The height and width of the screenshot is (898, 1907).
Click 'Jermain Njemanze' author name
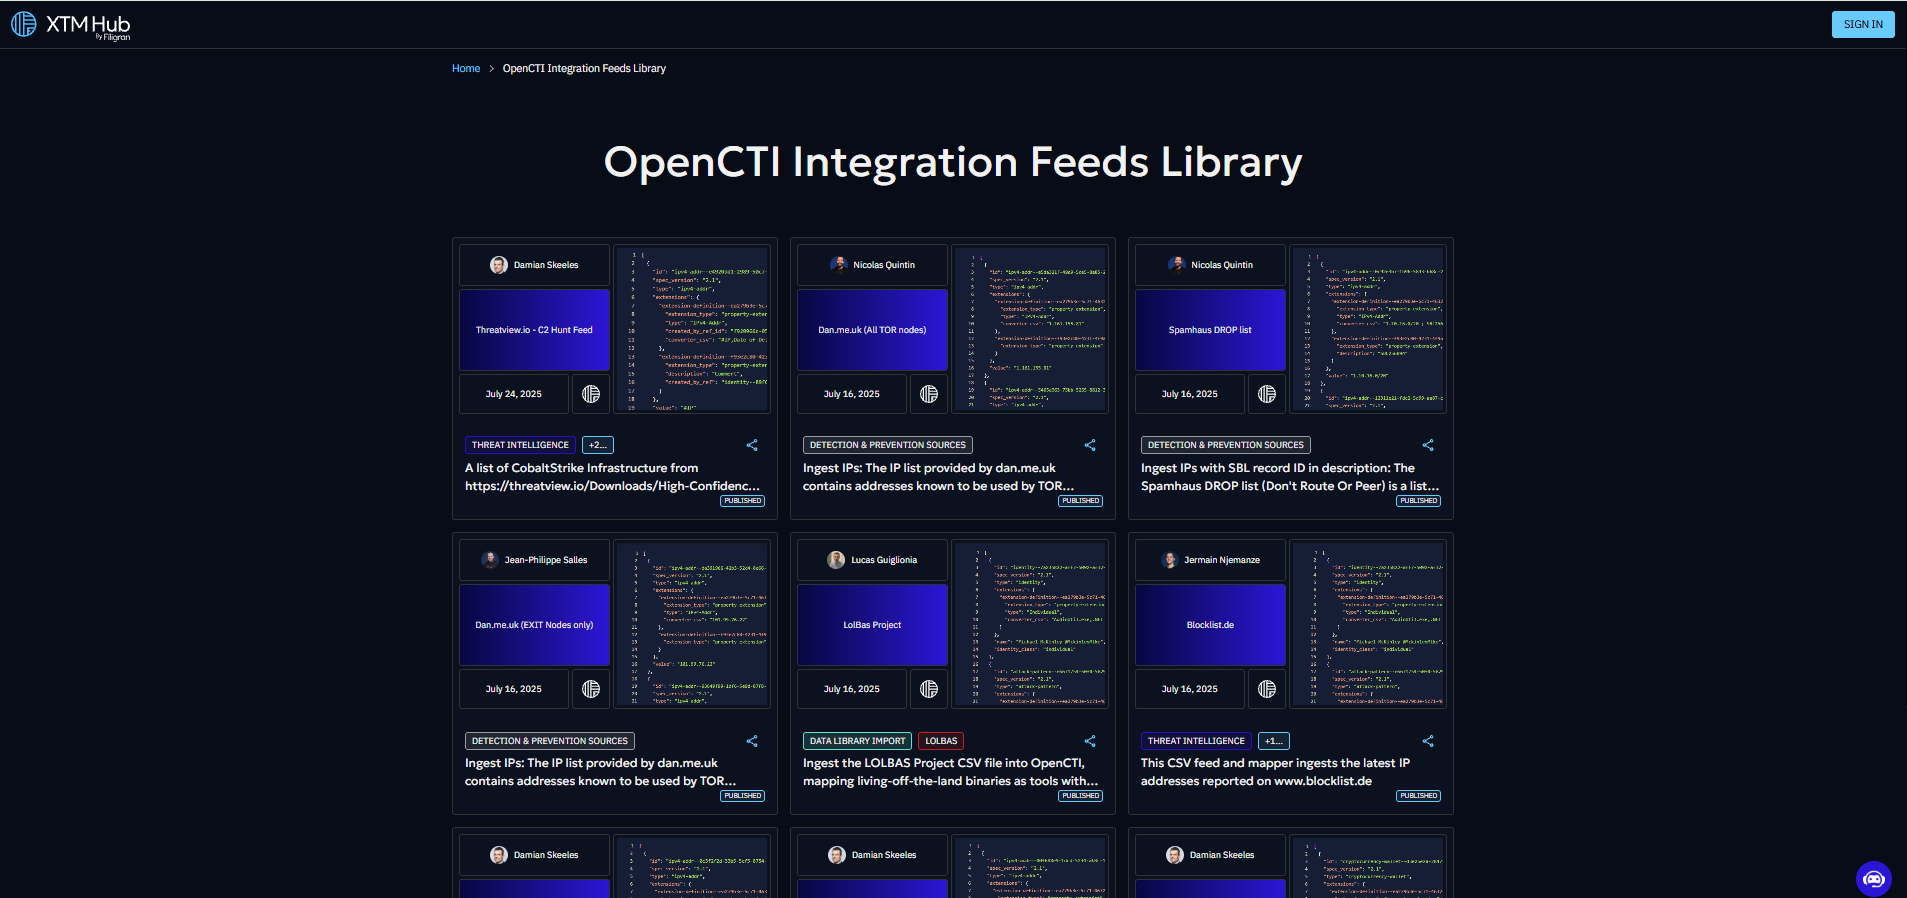[x=1222, y=560]
